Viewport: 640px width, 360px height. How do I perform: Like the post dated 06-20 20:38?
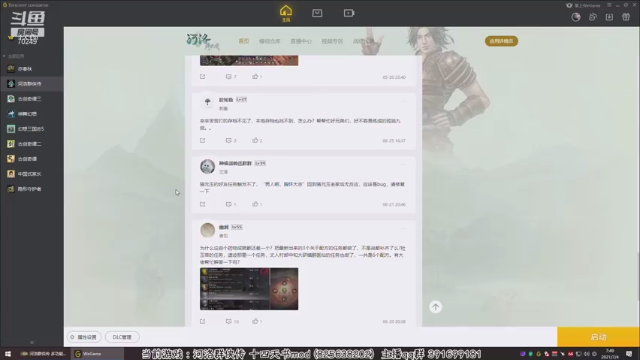tap(257, 322)
